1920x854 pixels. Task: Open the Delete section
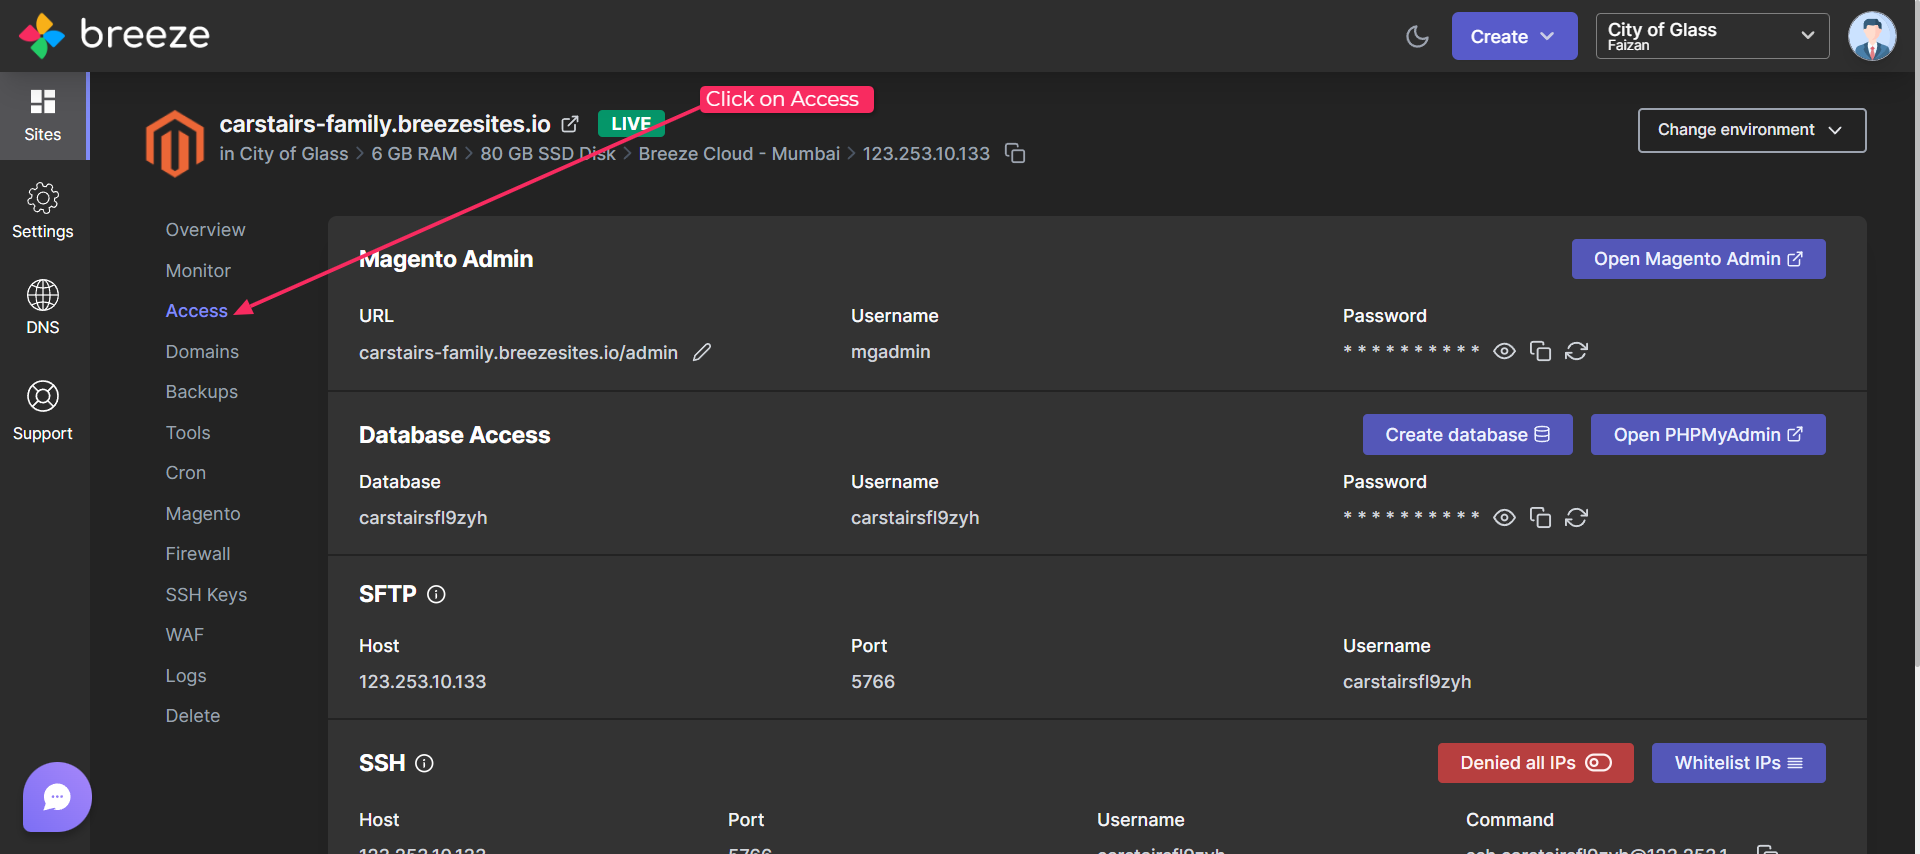(193, 716)
